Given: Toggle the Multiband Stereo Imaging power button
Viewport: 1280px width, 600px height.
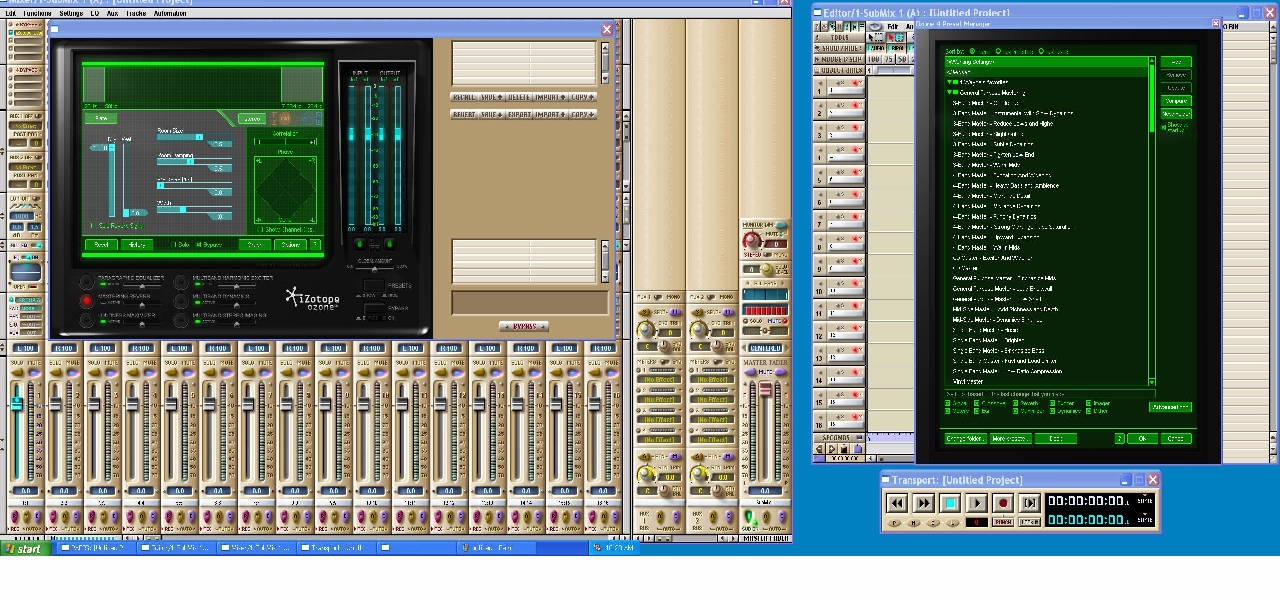Looking at the screenshot, I should point(181,320).
